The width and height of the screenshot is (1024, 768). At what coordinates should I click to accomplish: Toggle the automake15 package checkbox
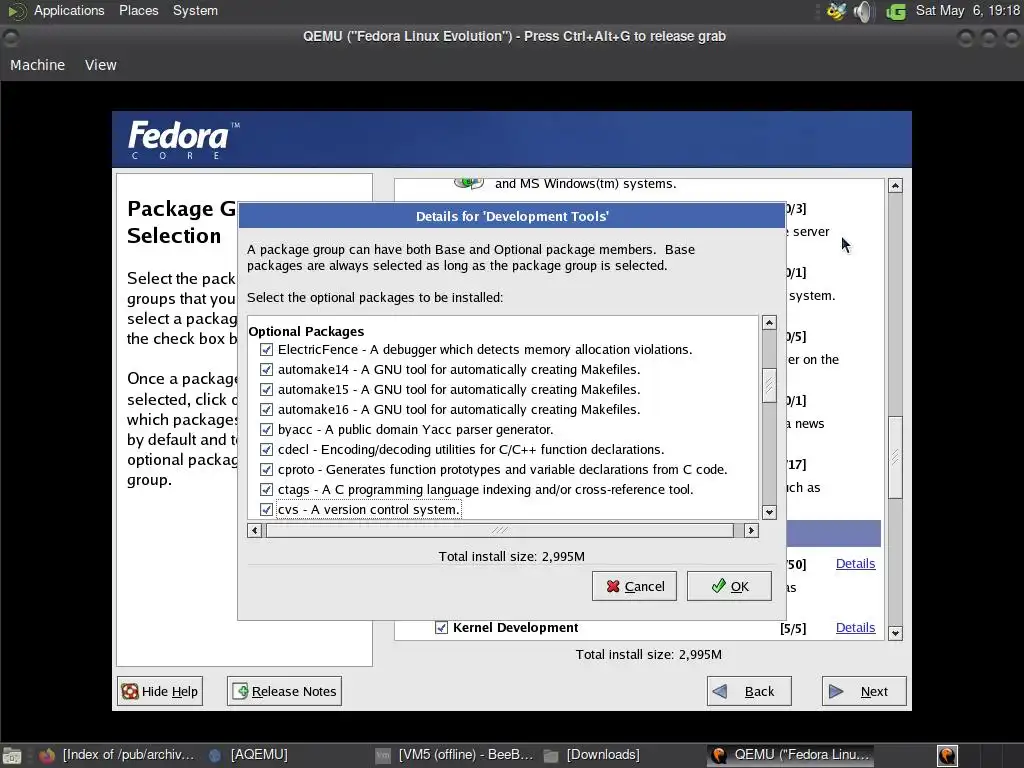coord(266,390)
